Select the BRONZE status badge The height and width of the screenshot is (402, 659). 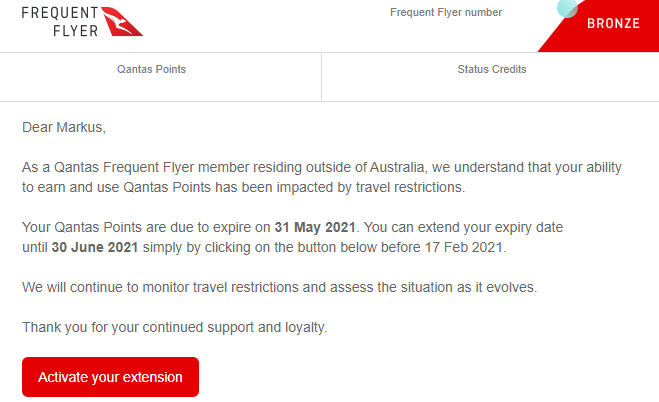tap(613, 23)
